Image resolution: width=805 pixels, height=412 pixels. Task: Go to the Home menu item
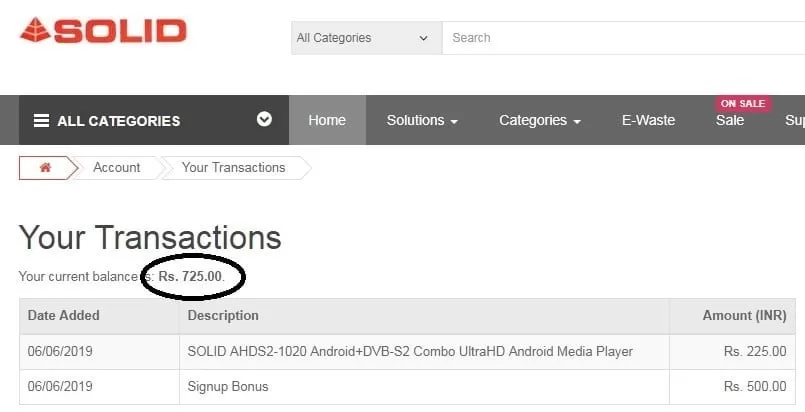pyautogui.click(x=327, y=120)
